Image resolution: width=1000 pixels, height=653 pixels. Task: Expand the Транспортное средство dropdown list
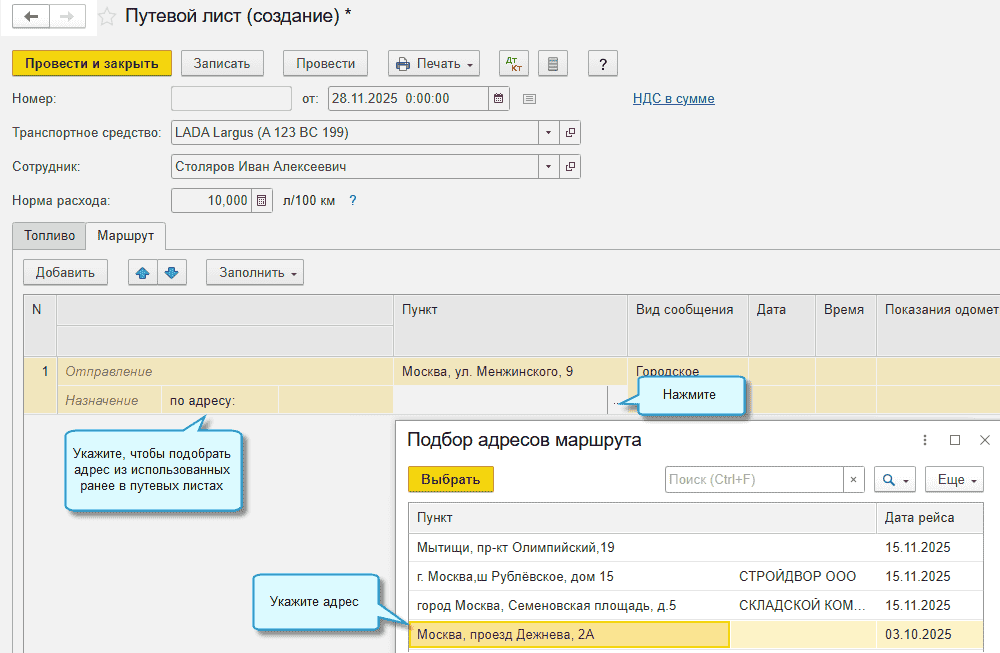548,133
